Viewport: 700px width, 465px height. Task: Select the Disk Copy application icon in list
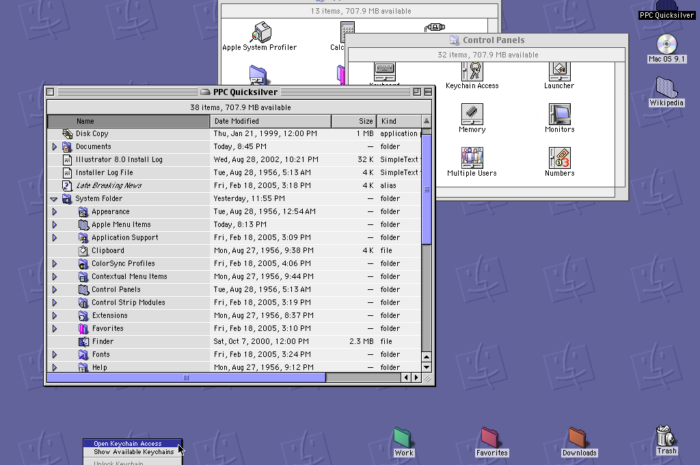point(67,133)
